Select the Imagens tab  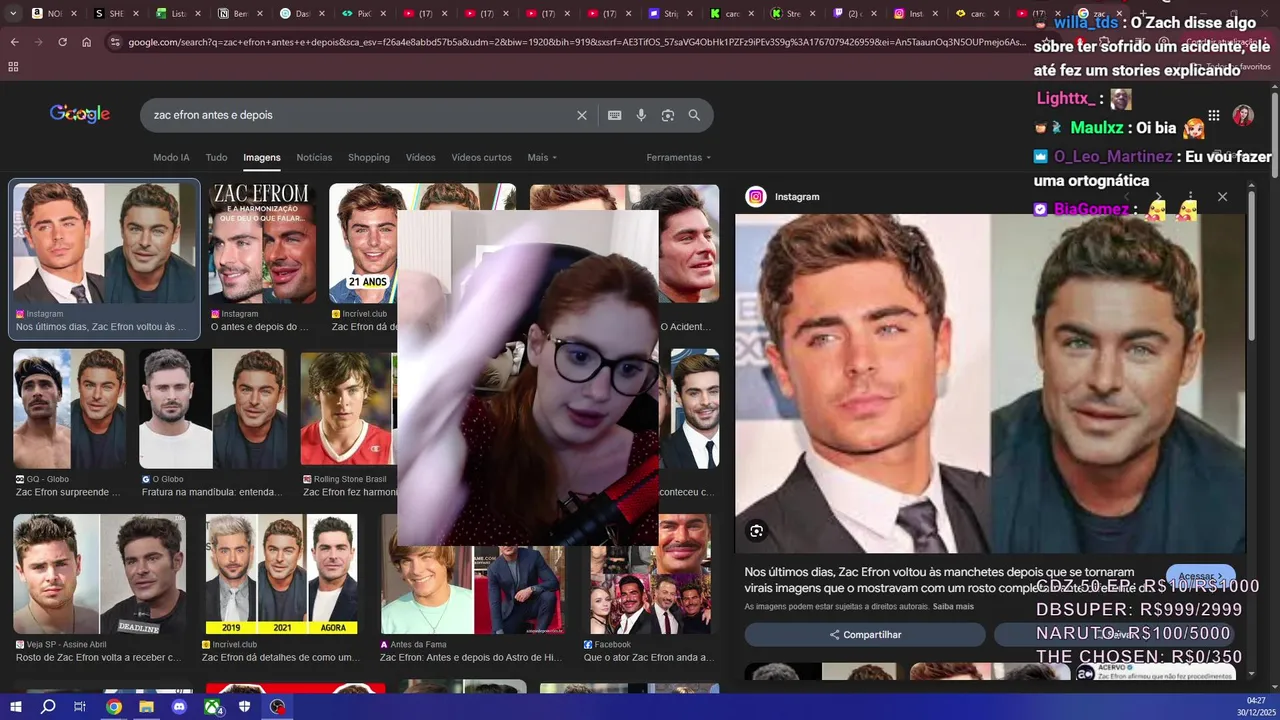tap(262, 157)
